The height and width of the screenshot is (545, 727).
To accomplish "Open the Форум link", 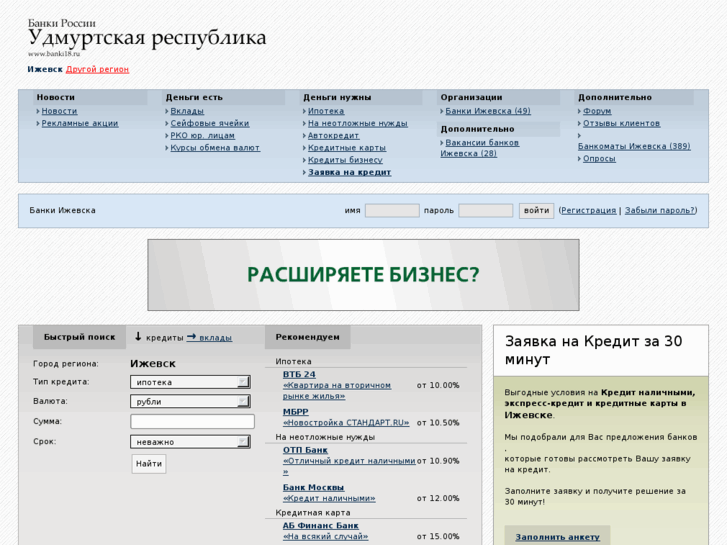I will point(597,111).
